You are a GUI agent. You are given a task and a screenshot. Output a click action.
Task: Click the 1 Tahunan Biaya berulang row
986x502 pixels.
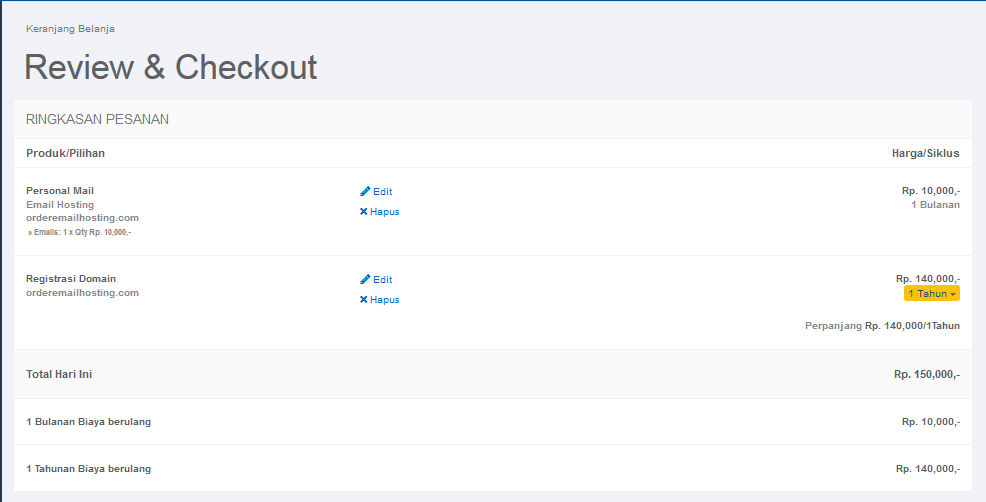click(493, 468)
